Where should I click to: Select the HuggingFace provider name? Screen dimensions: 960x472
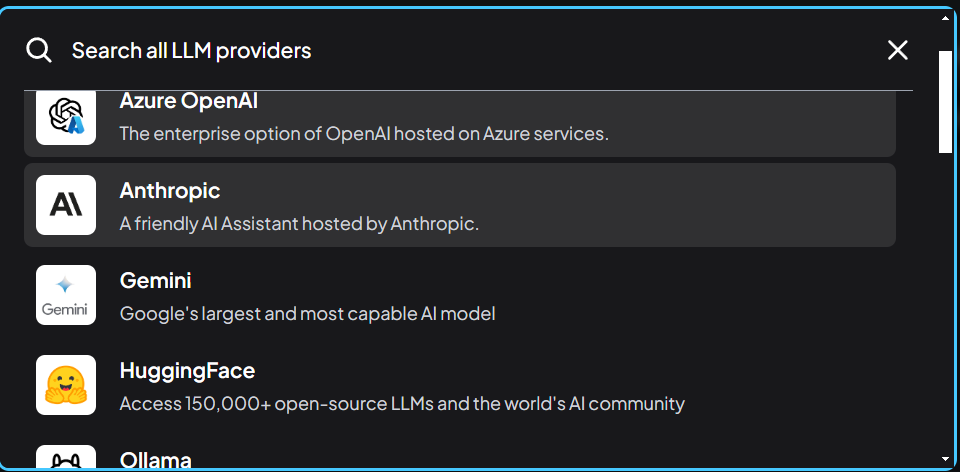click(187, 370)
